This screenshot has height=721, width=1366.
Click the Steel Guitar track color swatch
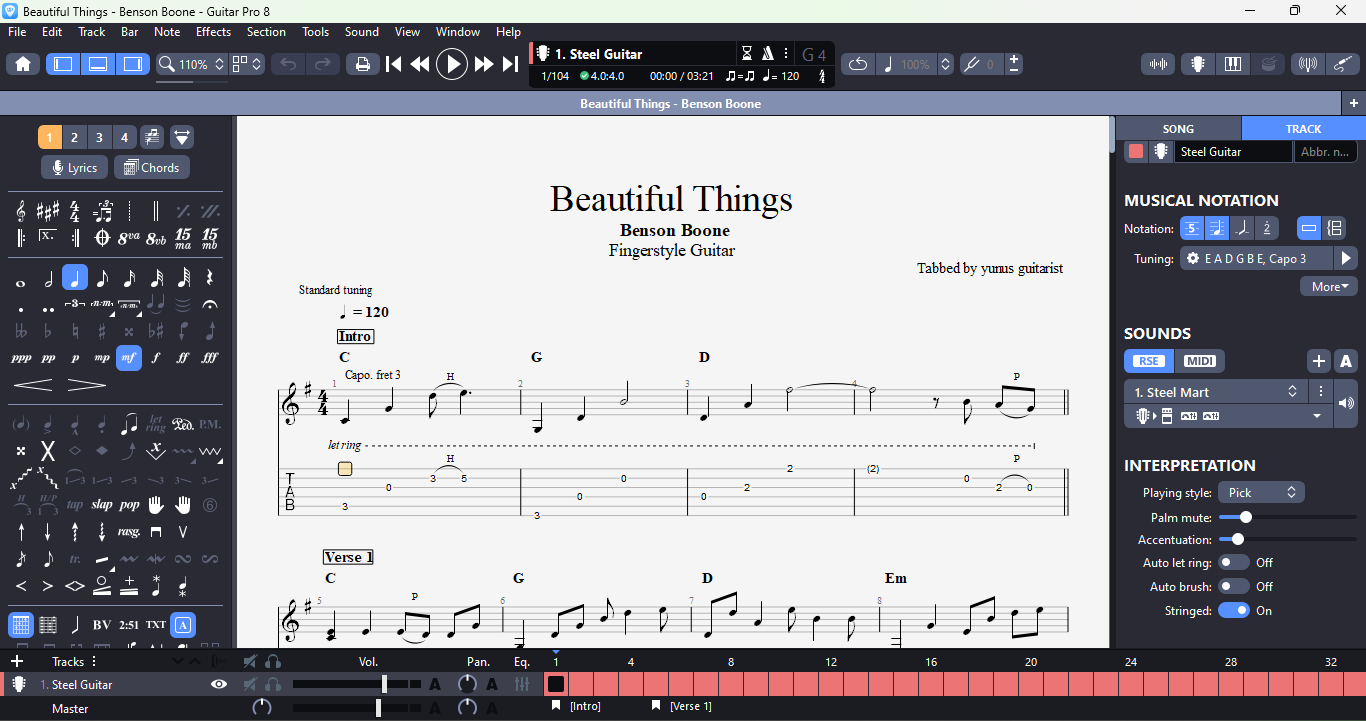pos(1136,152)
